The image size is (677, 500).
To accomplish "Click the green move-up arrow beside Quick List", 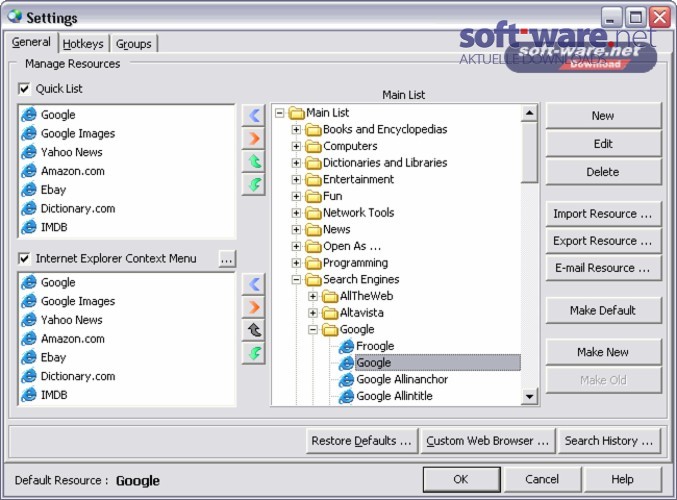I will coord(254,162).
